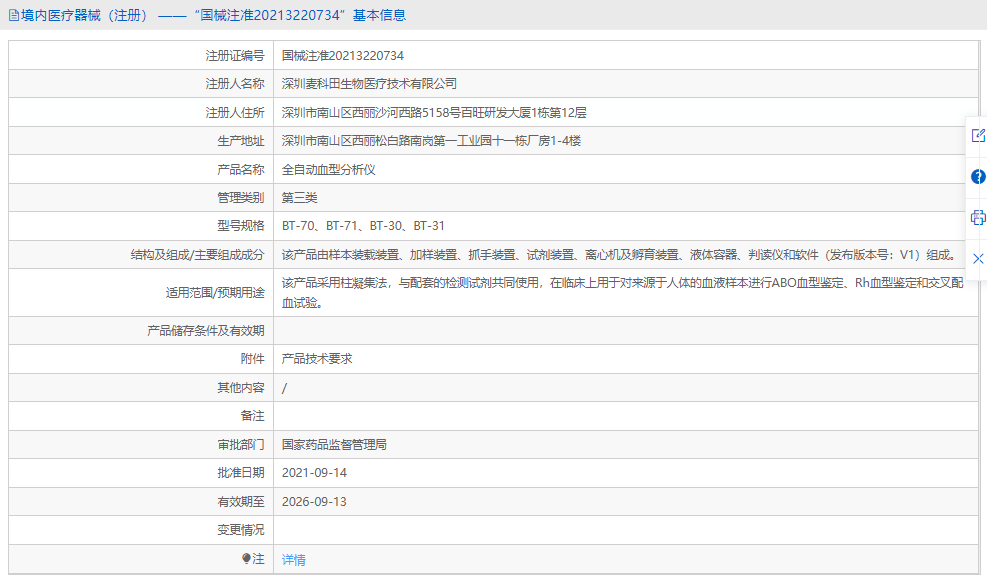Click the 注册证编号 label

(235, 55)
